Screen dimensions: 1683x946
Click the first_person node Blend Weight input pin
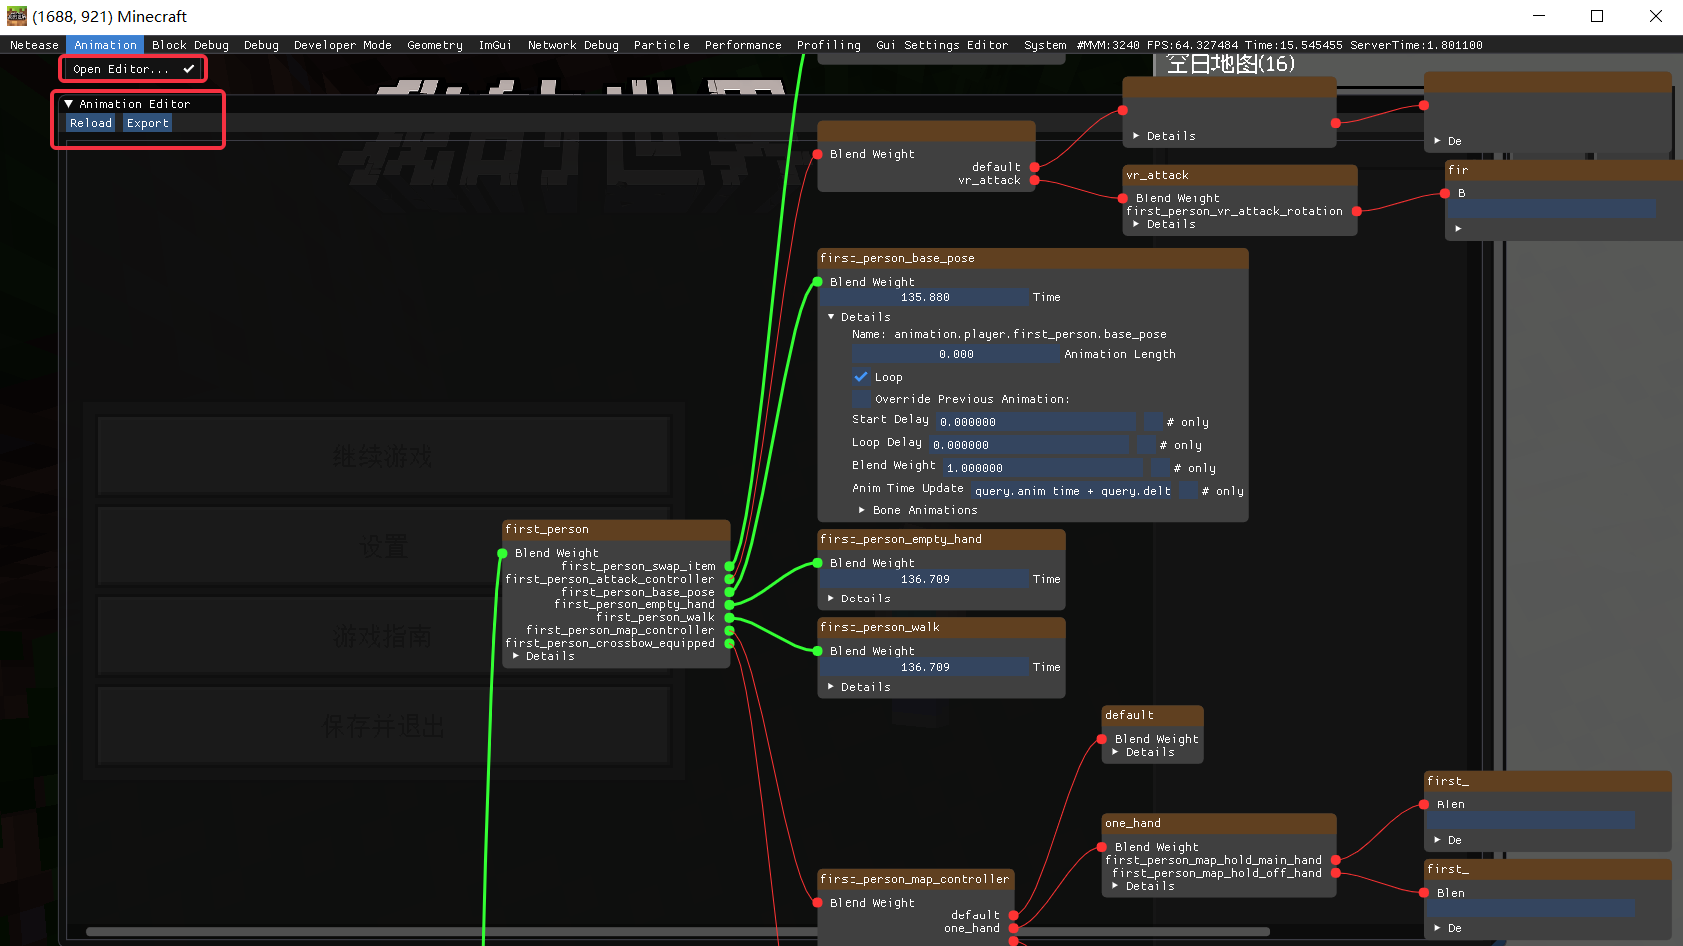502,553
